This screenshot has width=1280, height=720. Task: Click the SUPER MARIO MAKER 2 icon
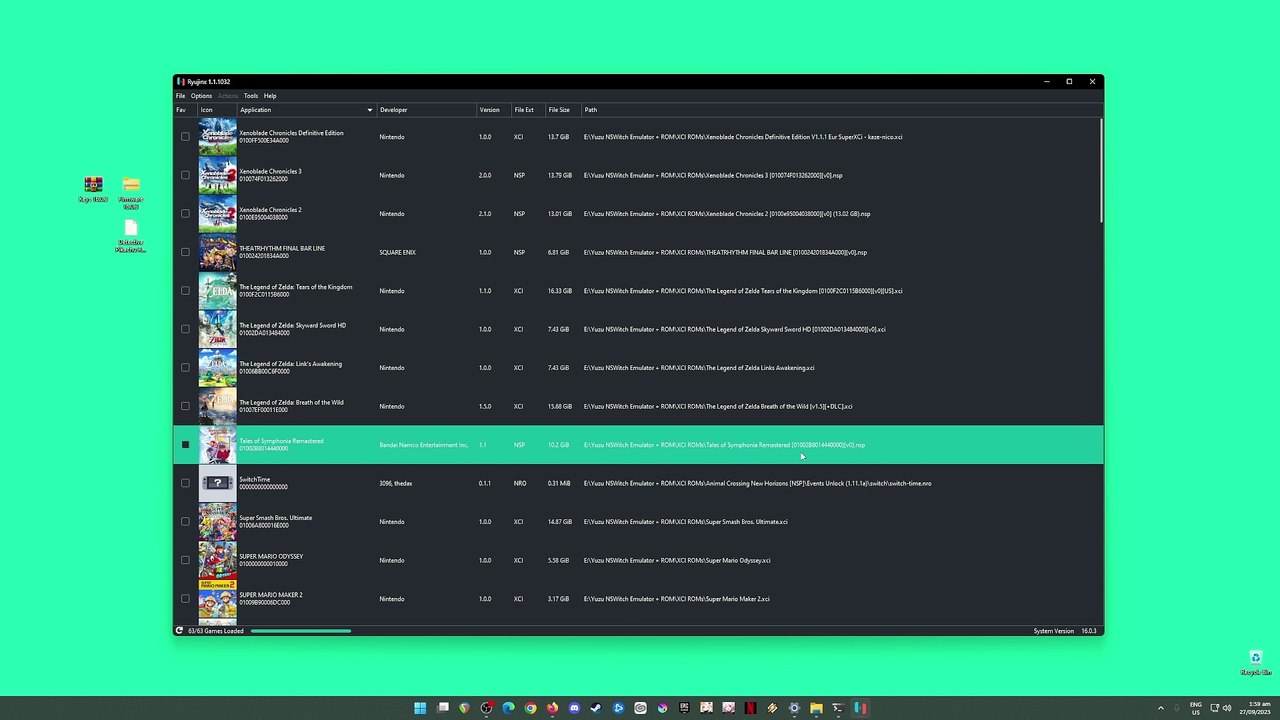tap(217, 599)
